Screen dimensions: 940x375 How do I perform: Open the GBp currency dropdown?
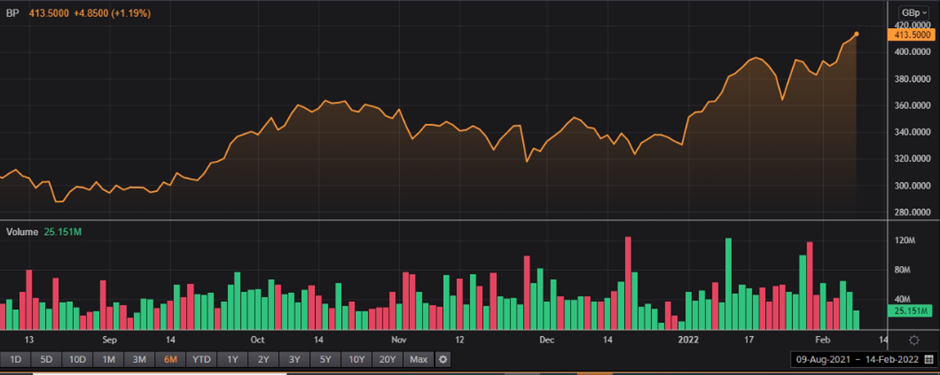coord(914,13)
